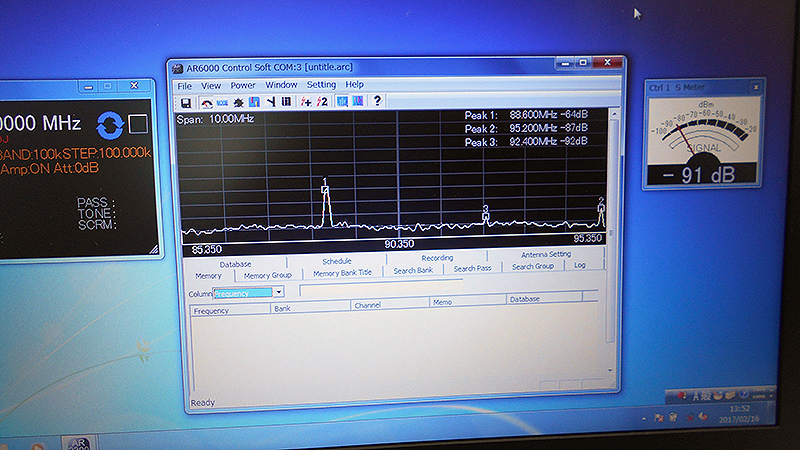Switch to the Search Bank tab
The height and width of the screenshot is (450, 800).
(x=413, y=270)
